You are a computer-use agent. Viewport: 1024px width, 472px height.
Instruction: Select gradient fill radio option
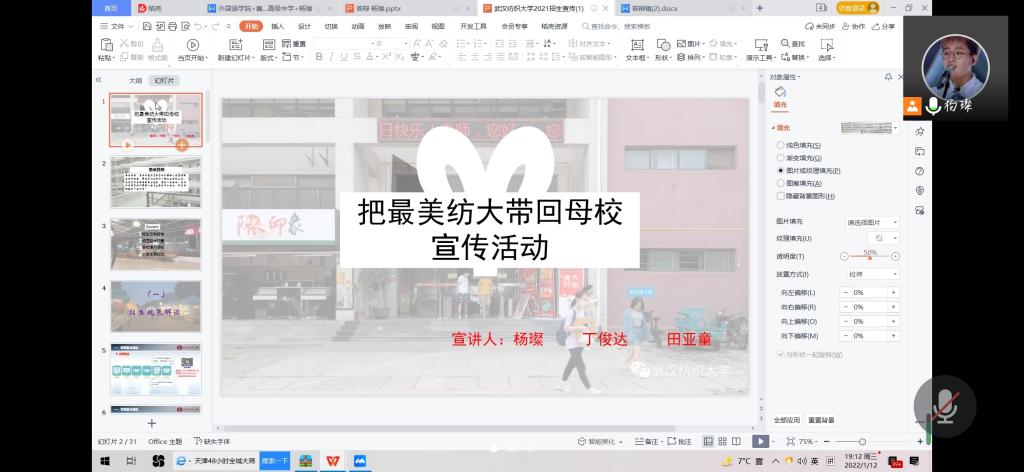[x=781, y=158]
